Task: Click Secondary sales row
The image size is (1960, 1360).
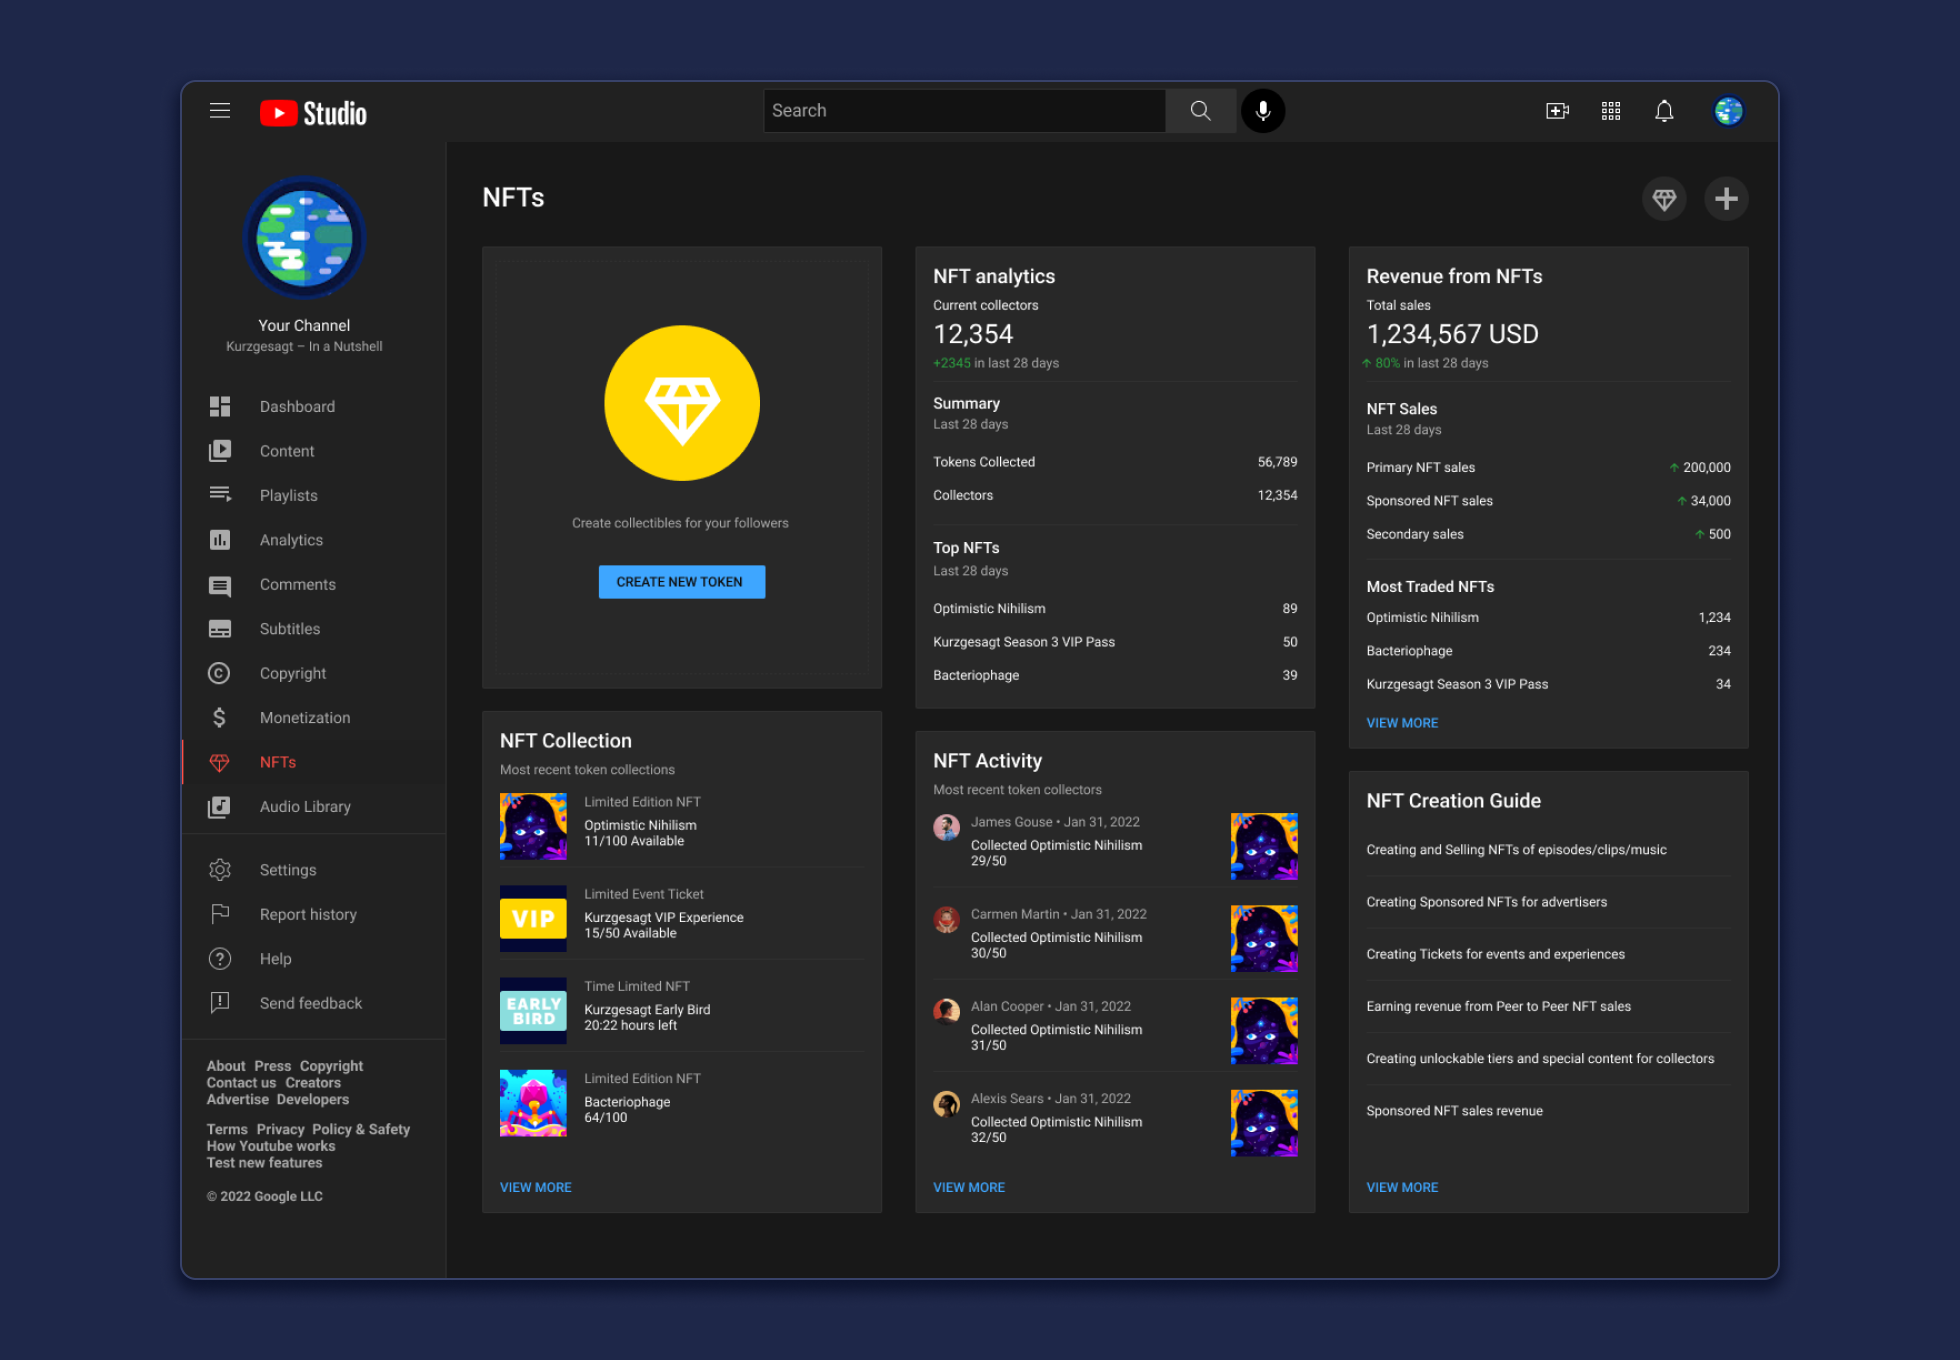Action: (x=1548, y=534)
